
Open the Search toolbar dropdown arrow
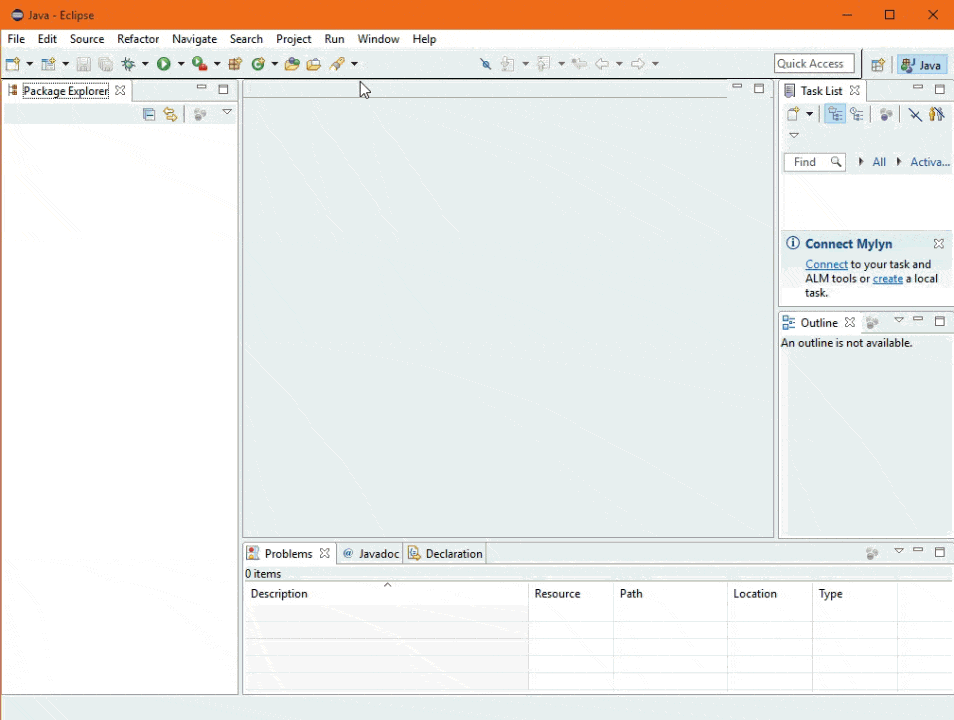point(354,64)
